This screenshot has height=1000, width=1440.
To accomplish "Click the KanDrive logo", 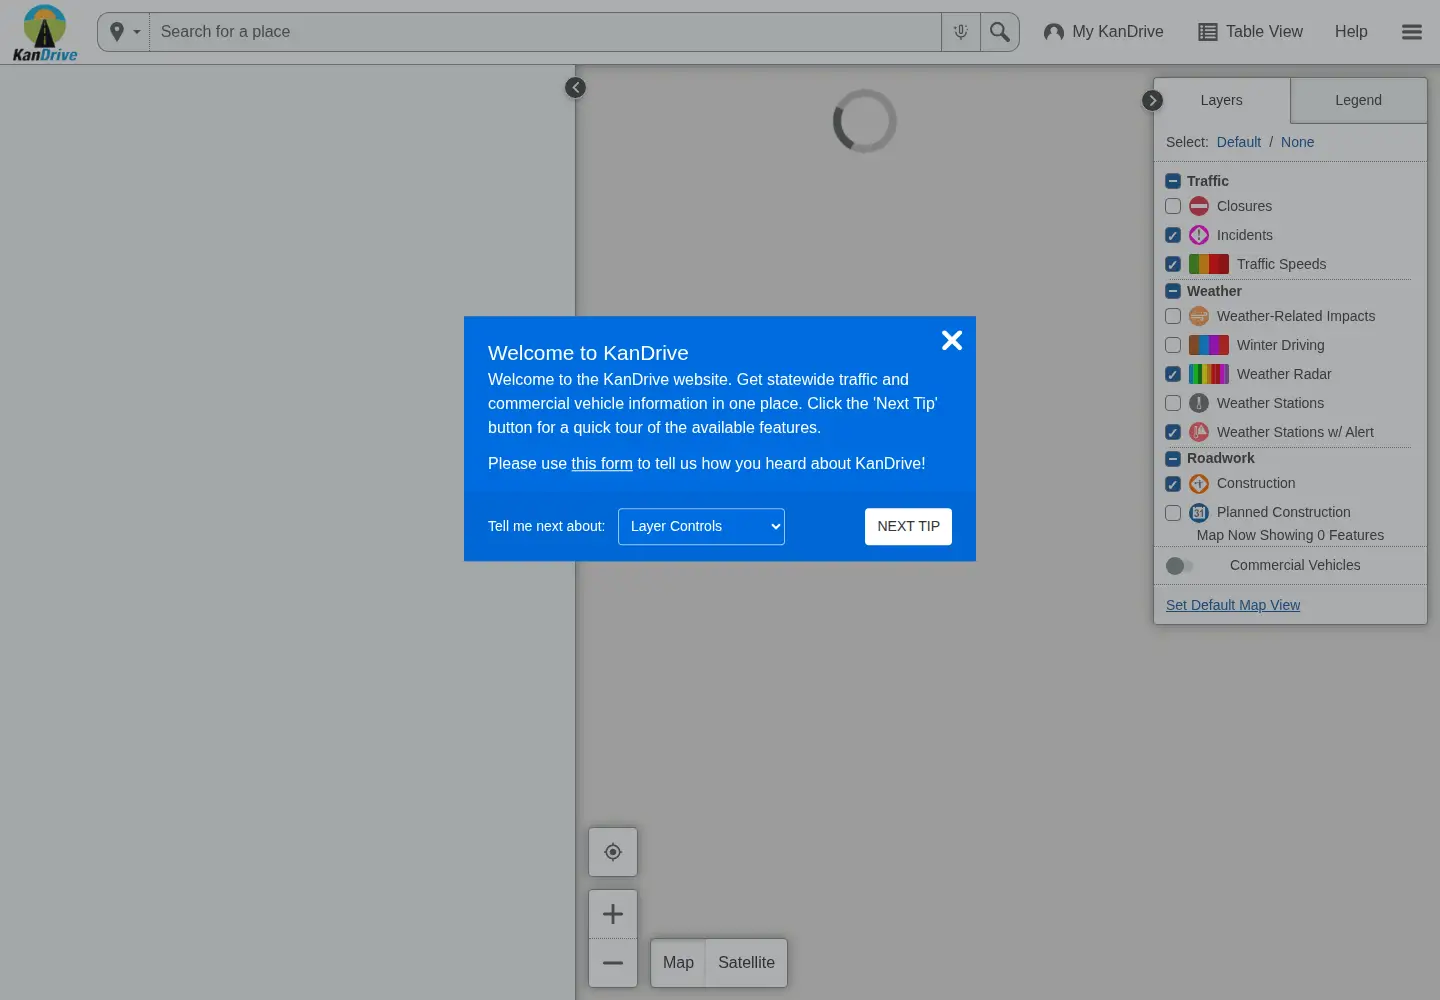I will click(45, 32).
